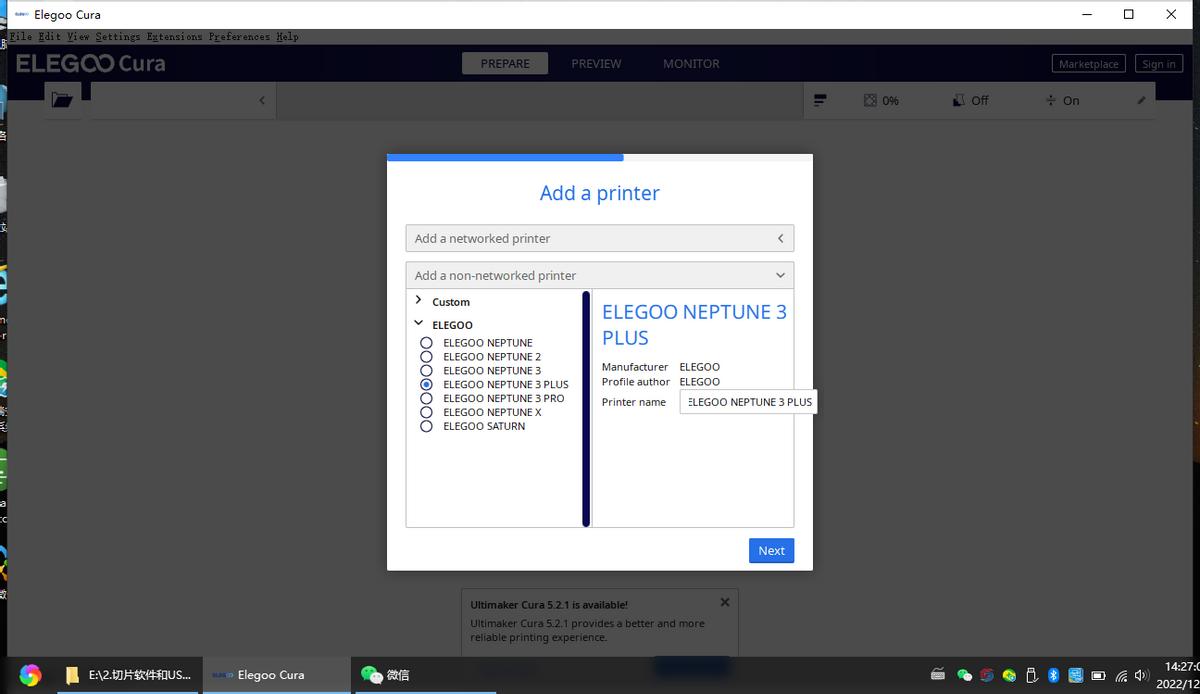Select ELEGOO NEPTUNE X radio button
The width and height of the screenshot is (1200, 694).
(x=426, y=412)
